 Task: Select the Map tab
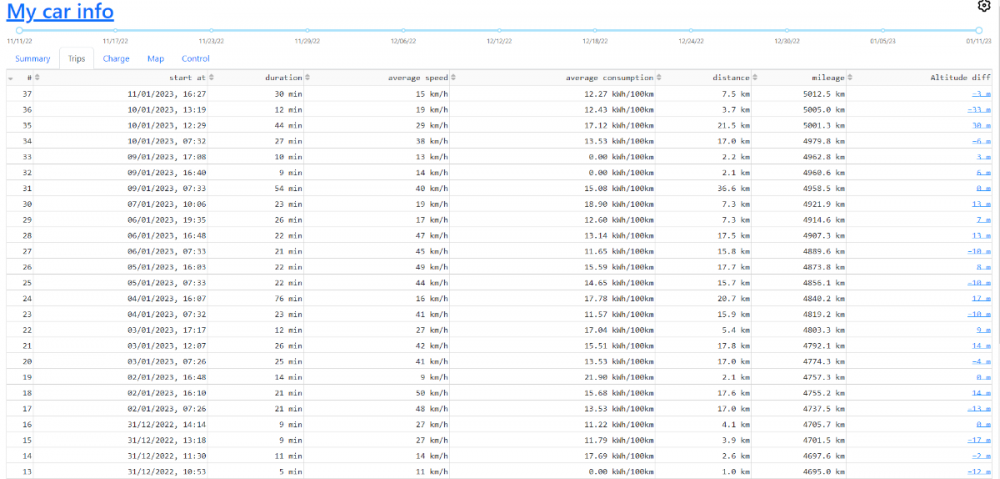point(155,59)
